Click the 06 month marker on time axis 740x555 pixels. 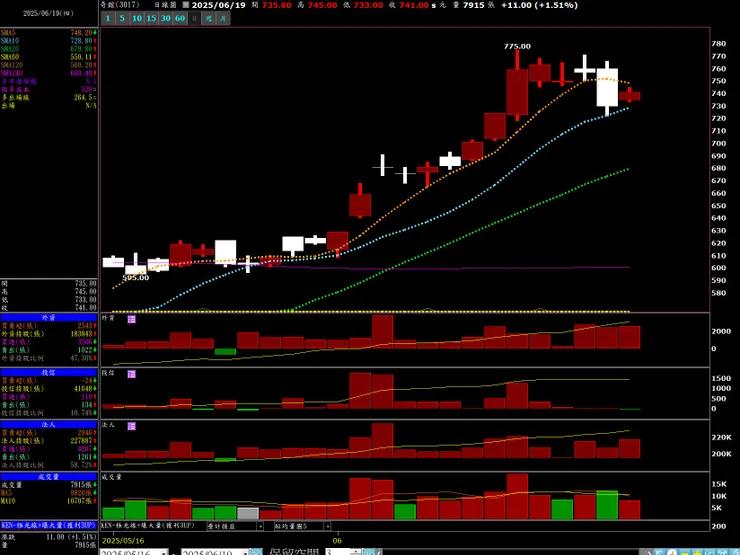pyautogui.click(x=337, y=540)
